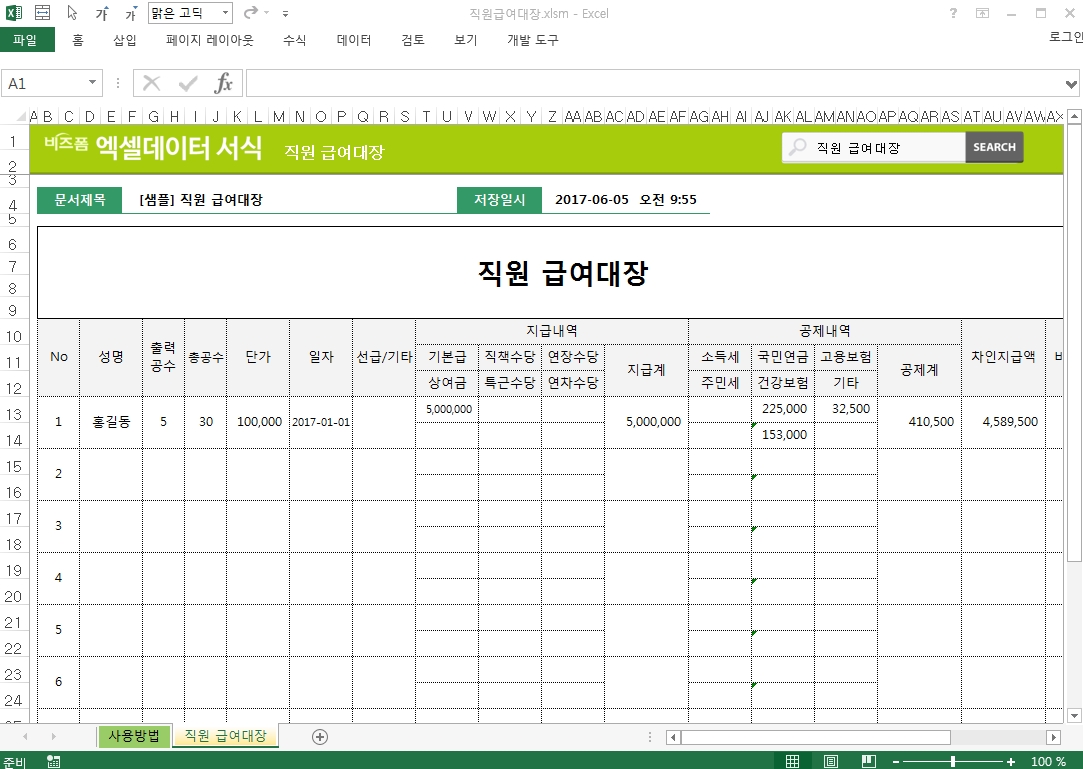1083x769 pixels.
Task: Click the cancel X icon in formula bar
Action: [x=151, y=84]
